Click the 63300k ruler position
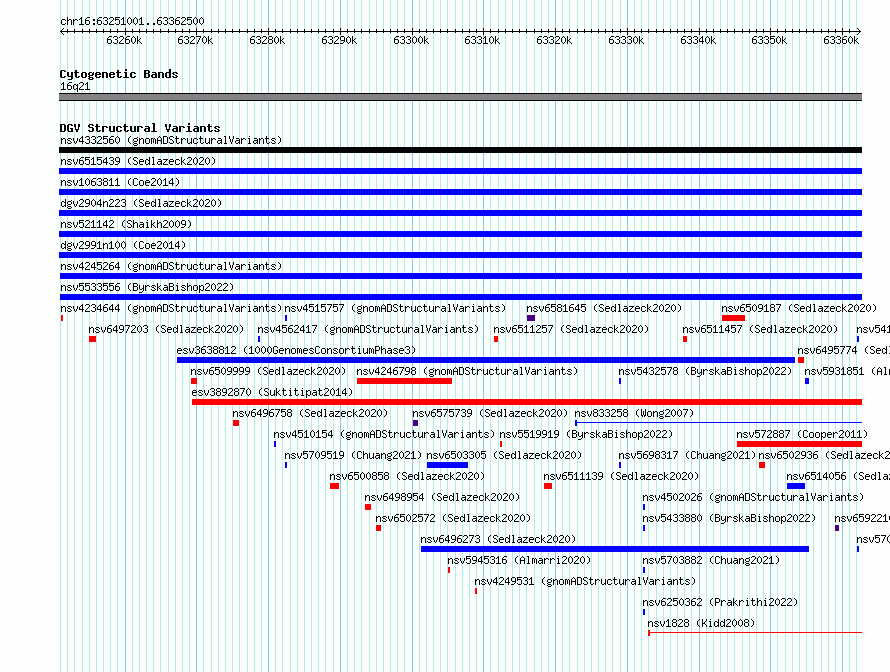This screenshot has width=890, height=672. tap(411, 40)
